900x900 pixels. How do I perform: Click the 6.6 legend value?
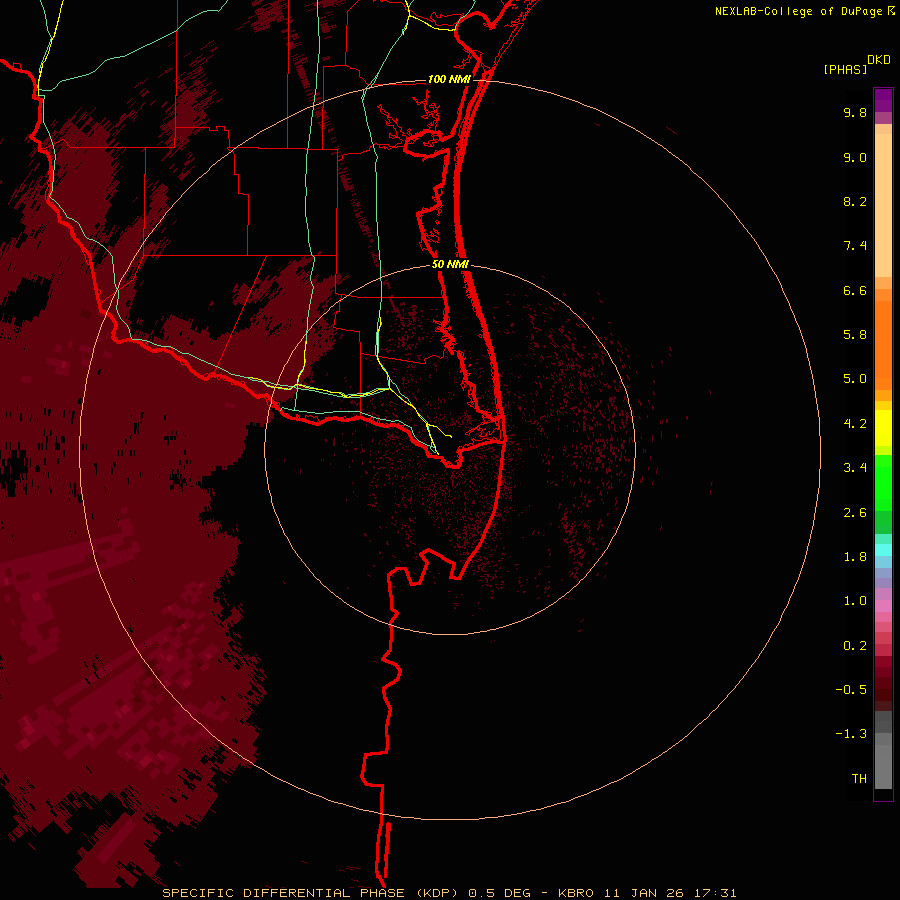pyautogui.click(x=855, y=290)
